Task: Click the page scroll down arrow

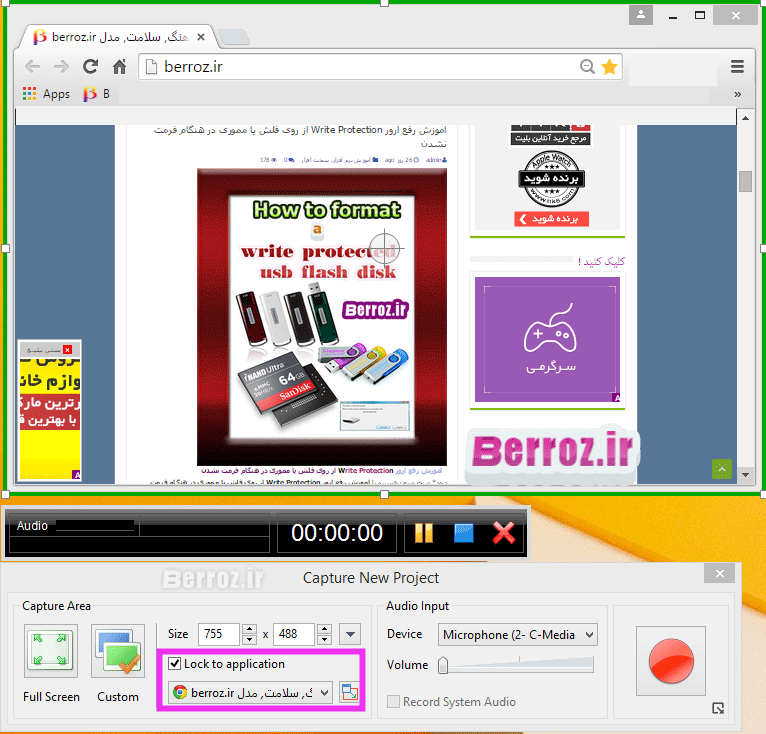Action: pos(745,475)
